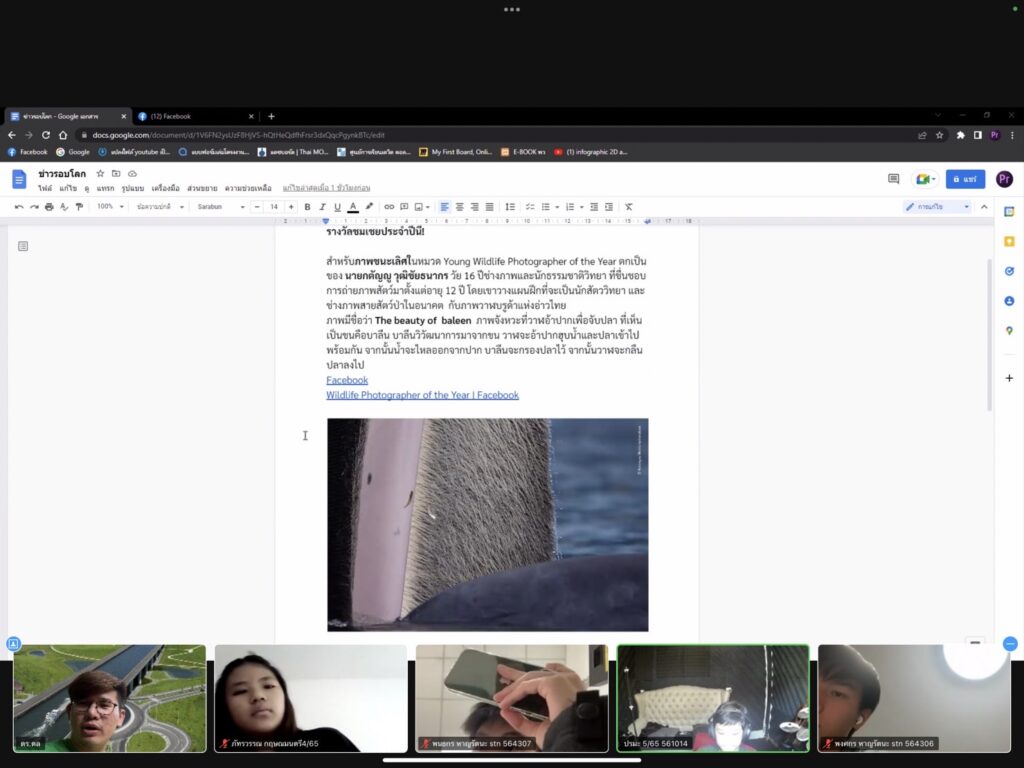1024x768 pixels.
Task: Expand the editing mode dropdown
Action: point(937,207)
